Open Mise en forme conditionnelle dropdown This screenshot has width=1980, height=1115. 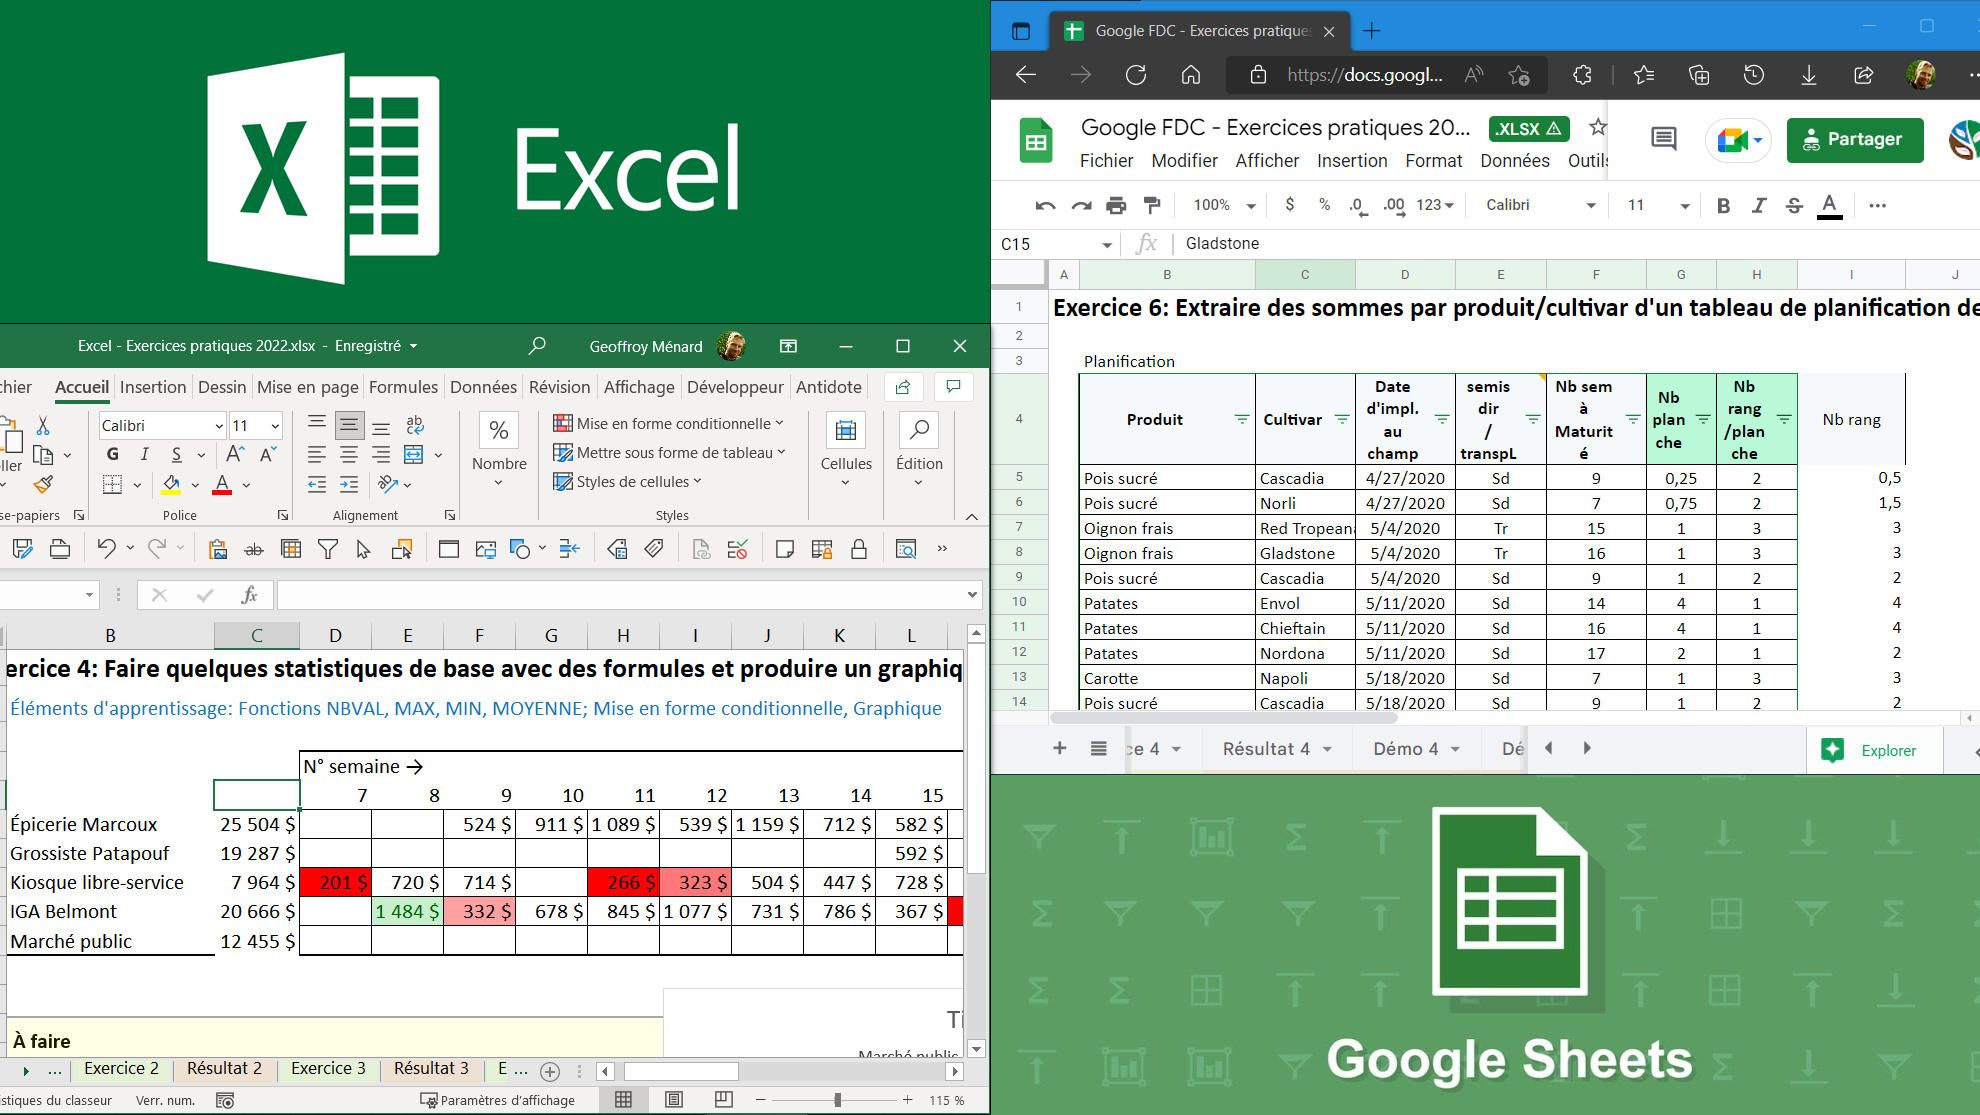668,423
